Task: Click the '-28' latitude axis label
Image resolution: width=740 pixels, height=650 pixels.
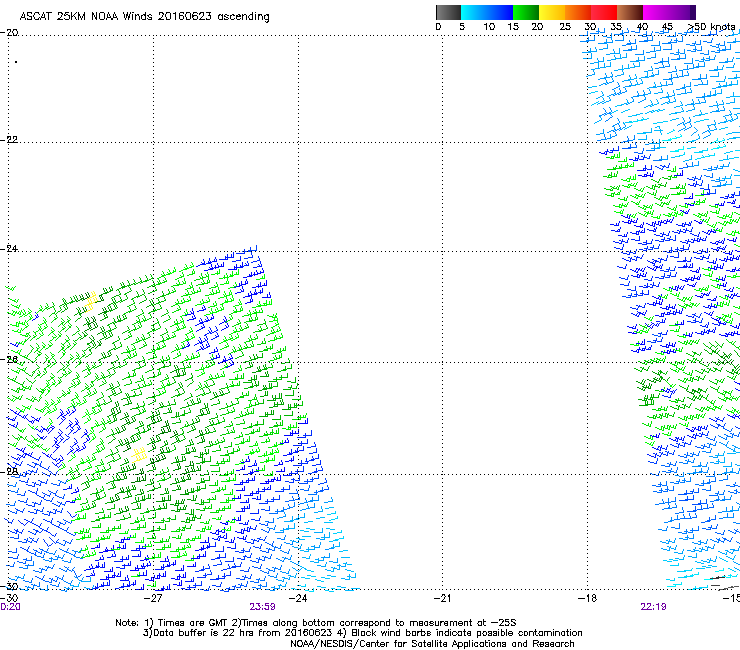Action: [9, 472]
